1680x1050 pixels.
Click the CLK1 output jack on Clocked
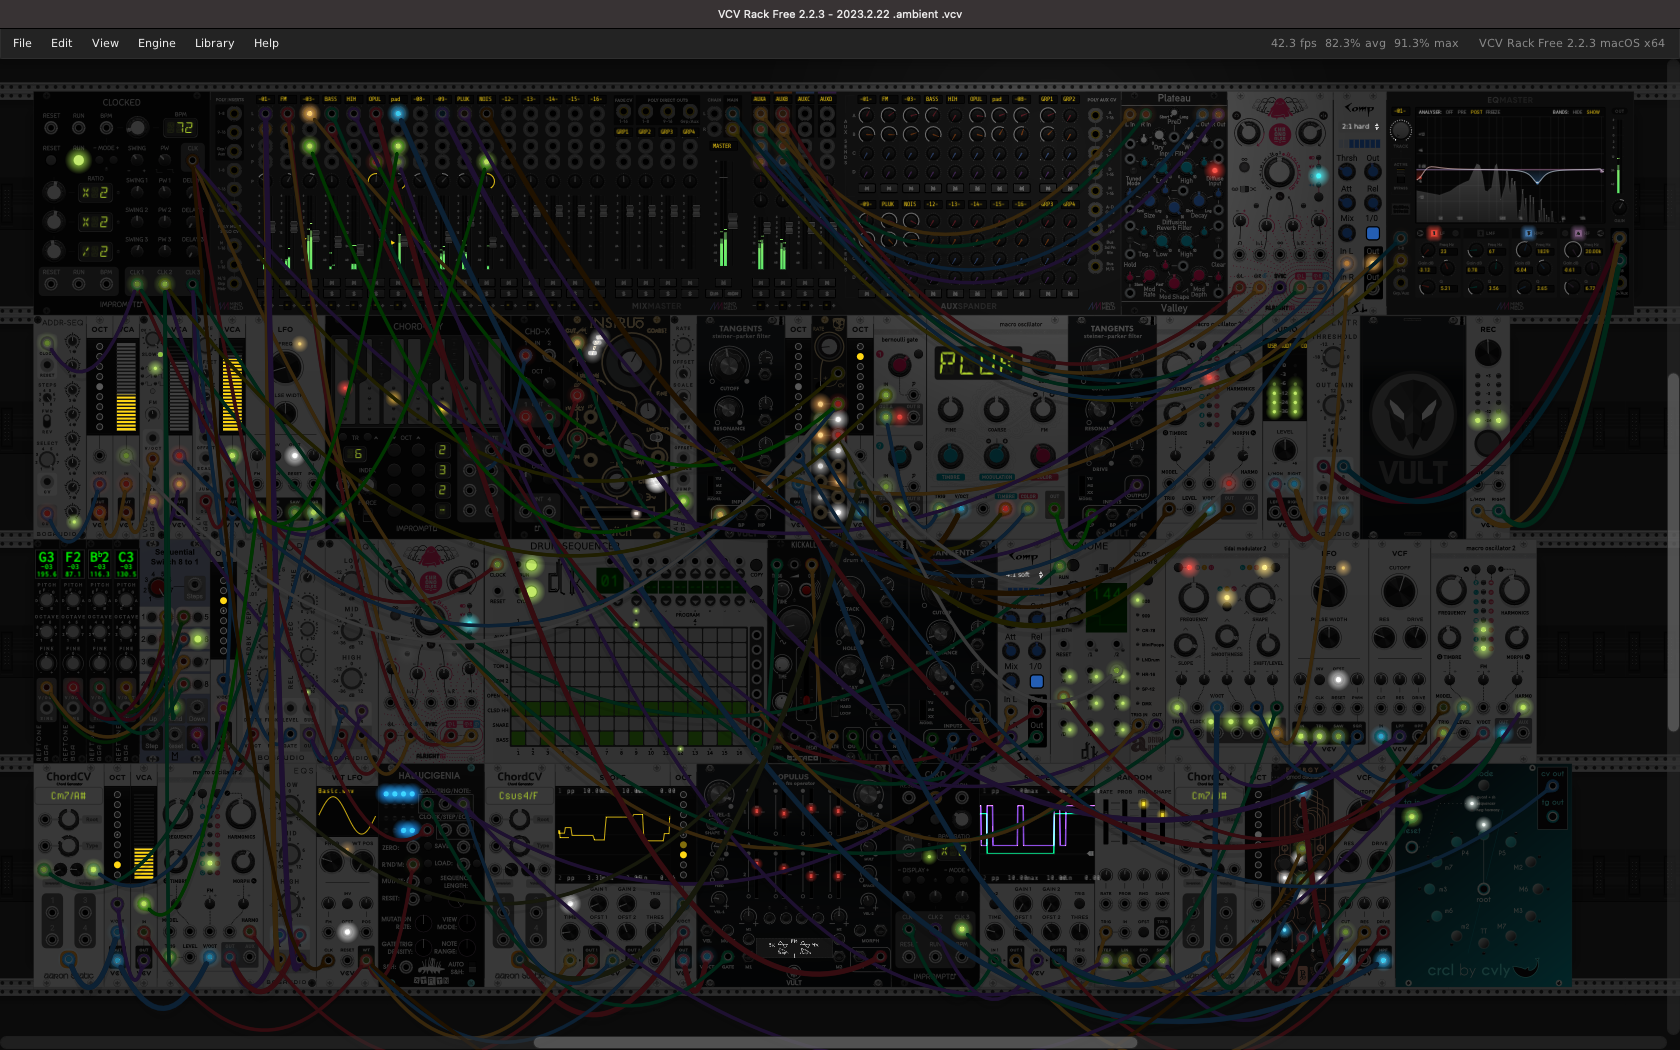point(137,284)
